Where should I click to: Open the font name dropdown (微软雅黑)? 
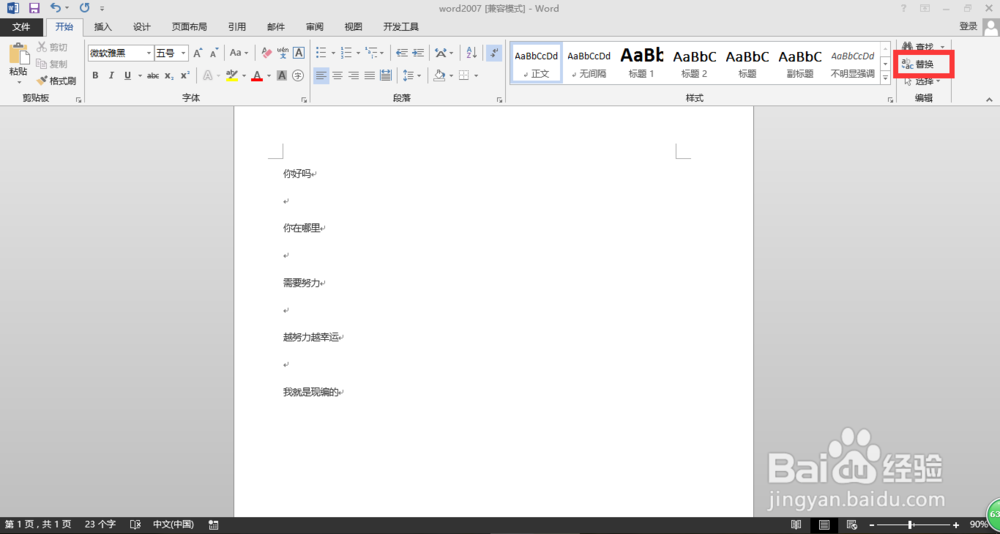click(x=149, y=53)
